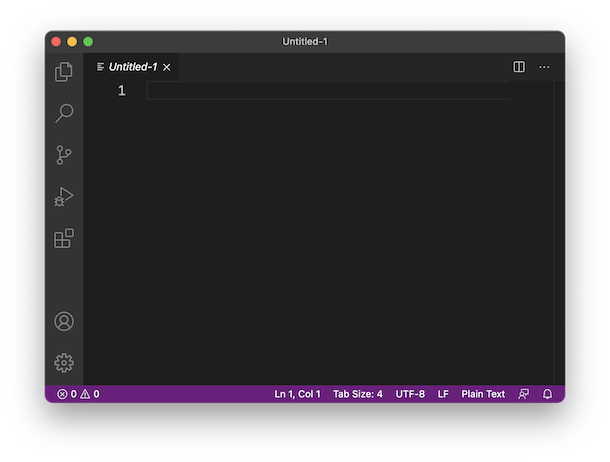Open the Source Control view
Screen dimensions: 610x462
pos(64,155)
